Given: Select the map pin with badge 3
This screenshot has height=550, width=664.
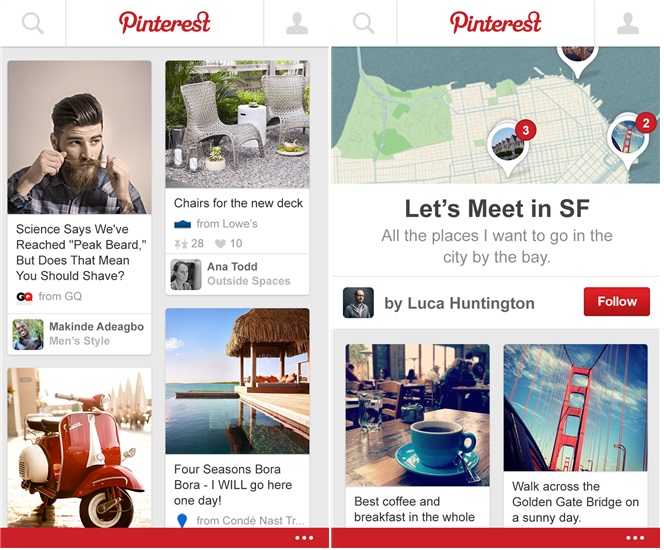Looking at the screenshot, I should coord(511,146).
